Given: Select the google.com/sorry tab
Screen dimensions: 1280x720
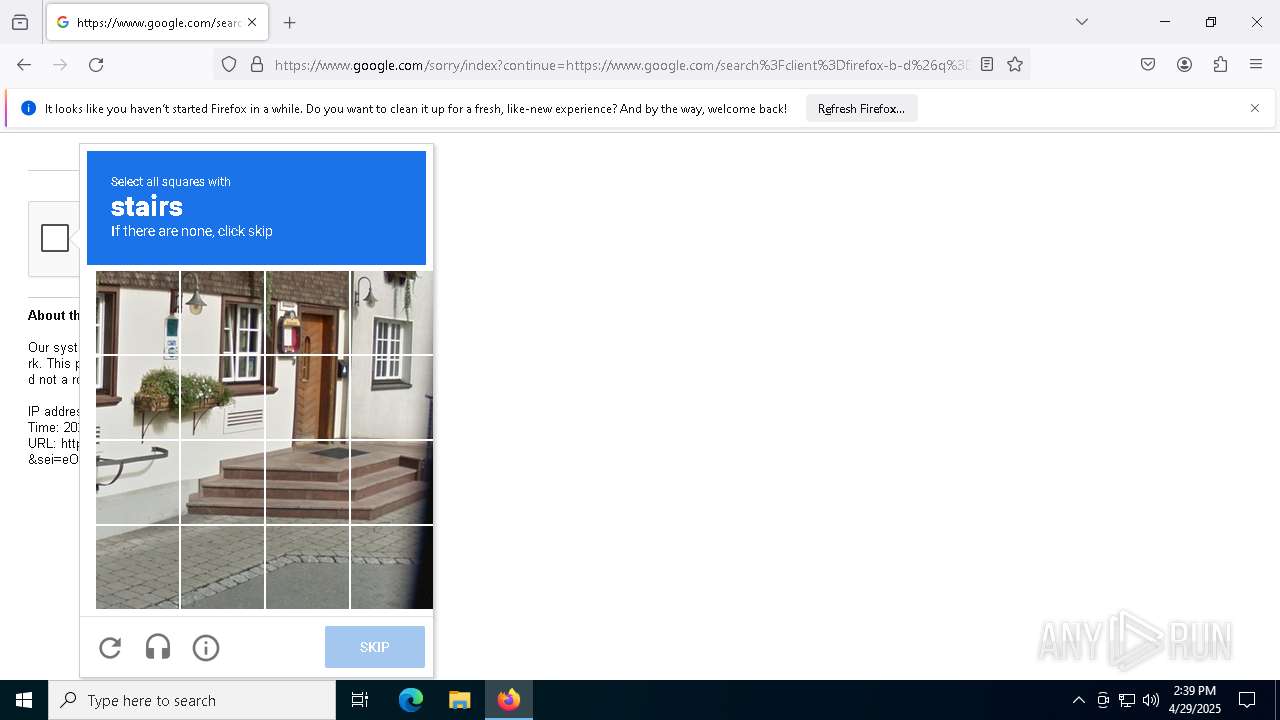Looking at the screenshot, I should coord(157,22).
